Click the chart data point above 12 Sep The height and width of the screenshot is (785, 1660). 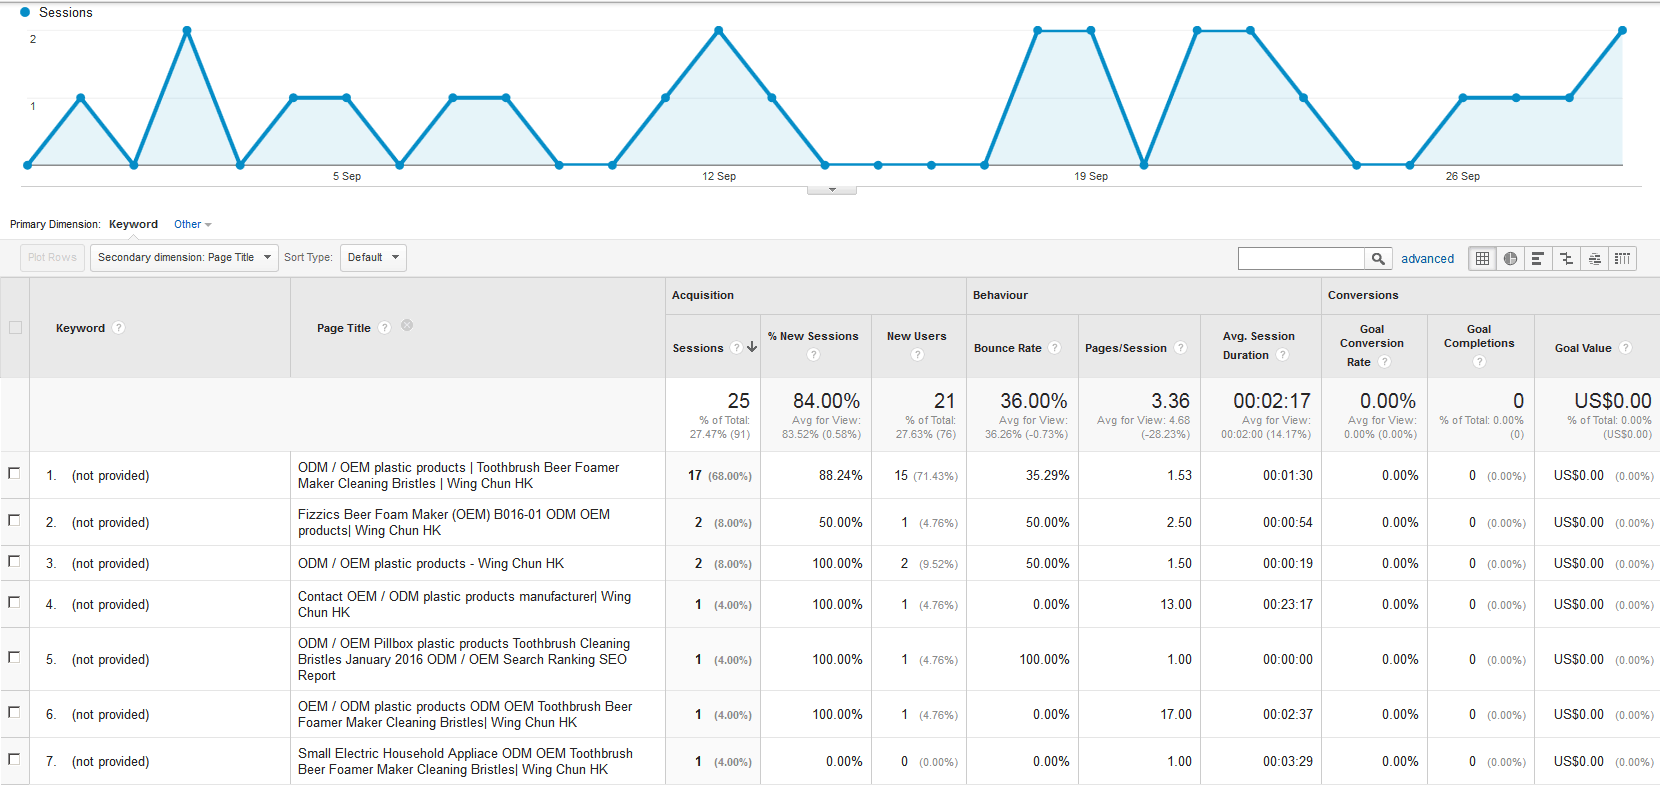(x=719, y=31)
